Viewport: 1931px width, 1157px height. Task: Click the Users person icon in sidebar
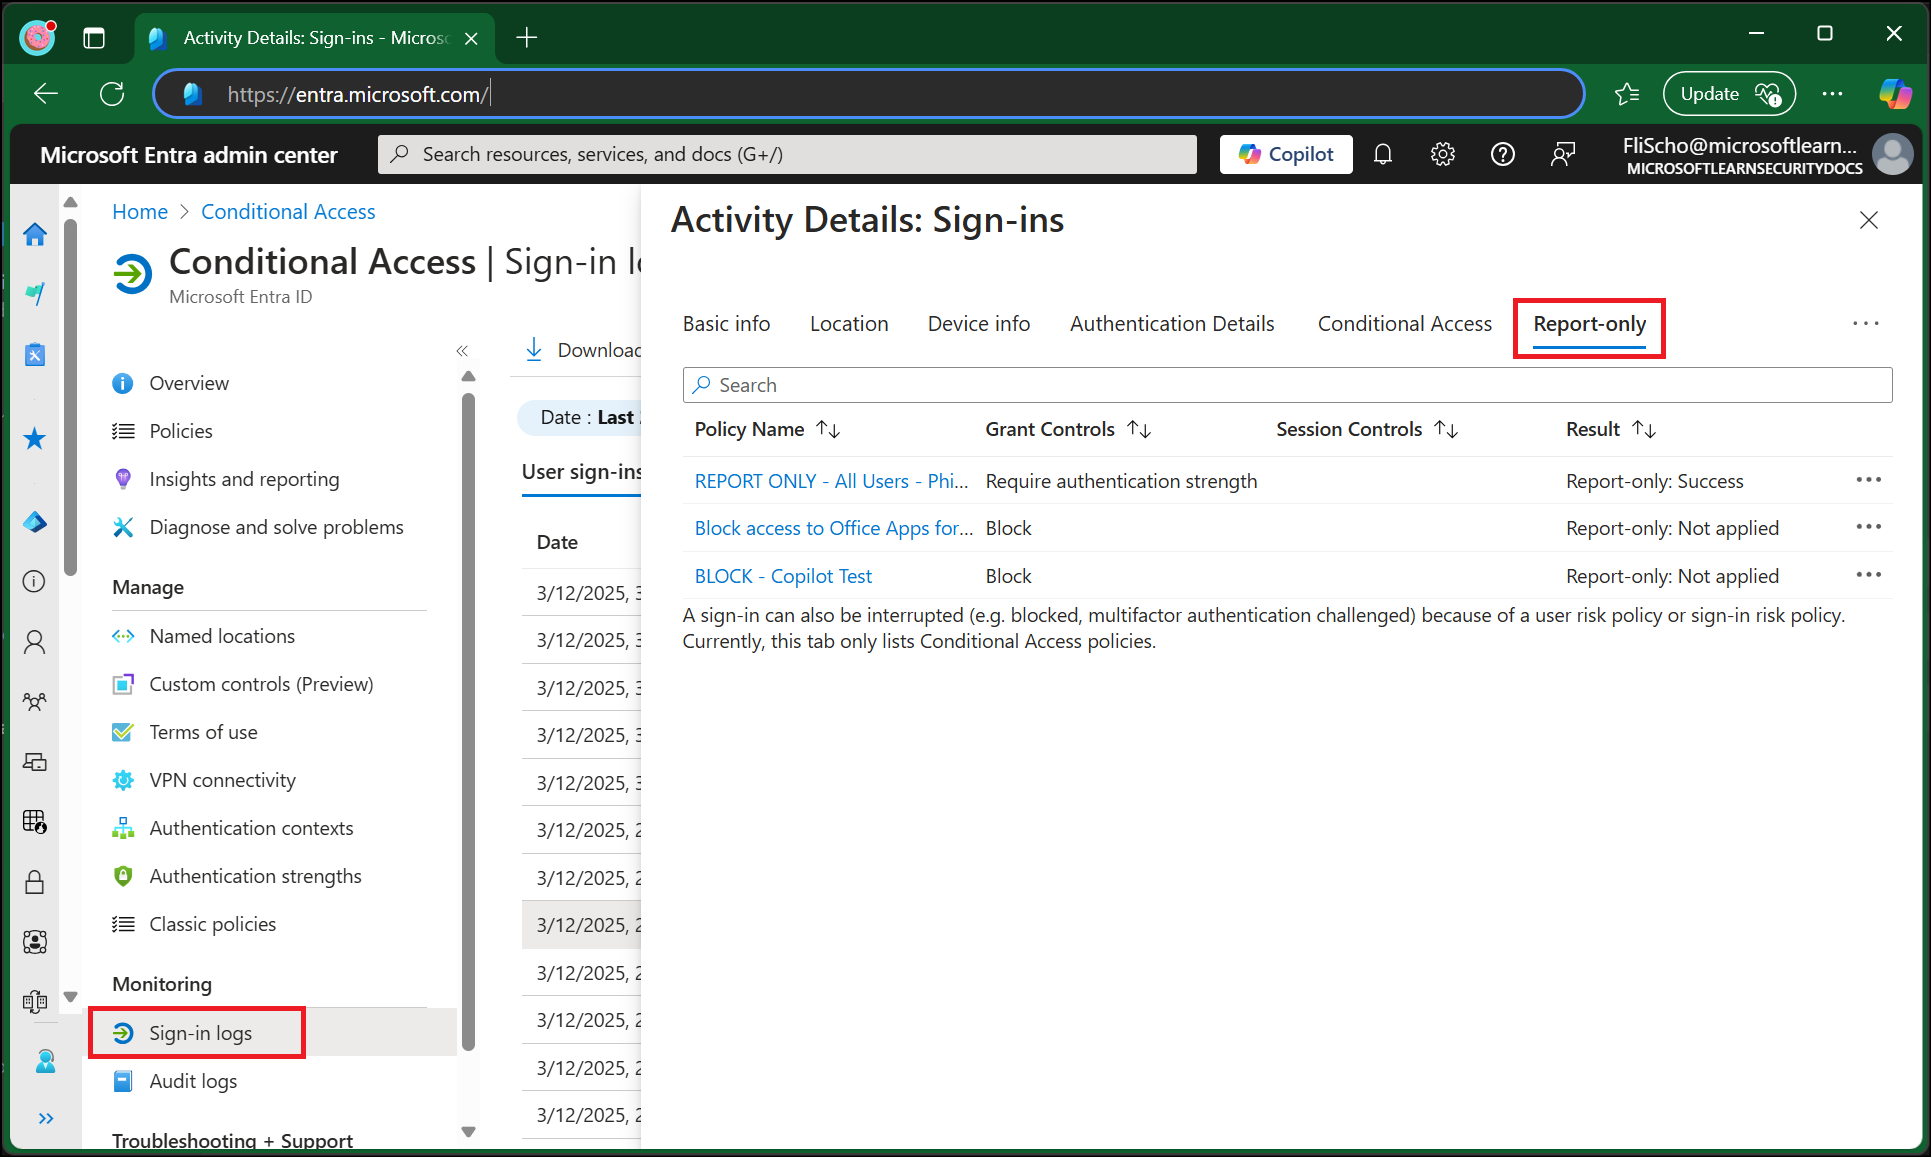coord(35,641)
